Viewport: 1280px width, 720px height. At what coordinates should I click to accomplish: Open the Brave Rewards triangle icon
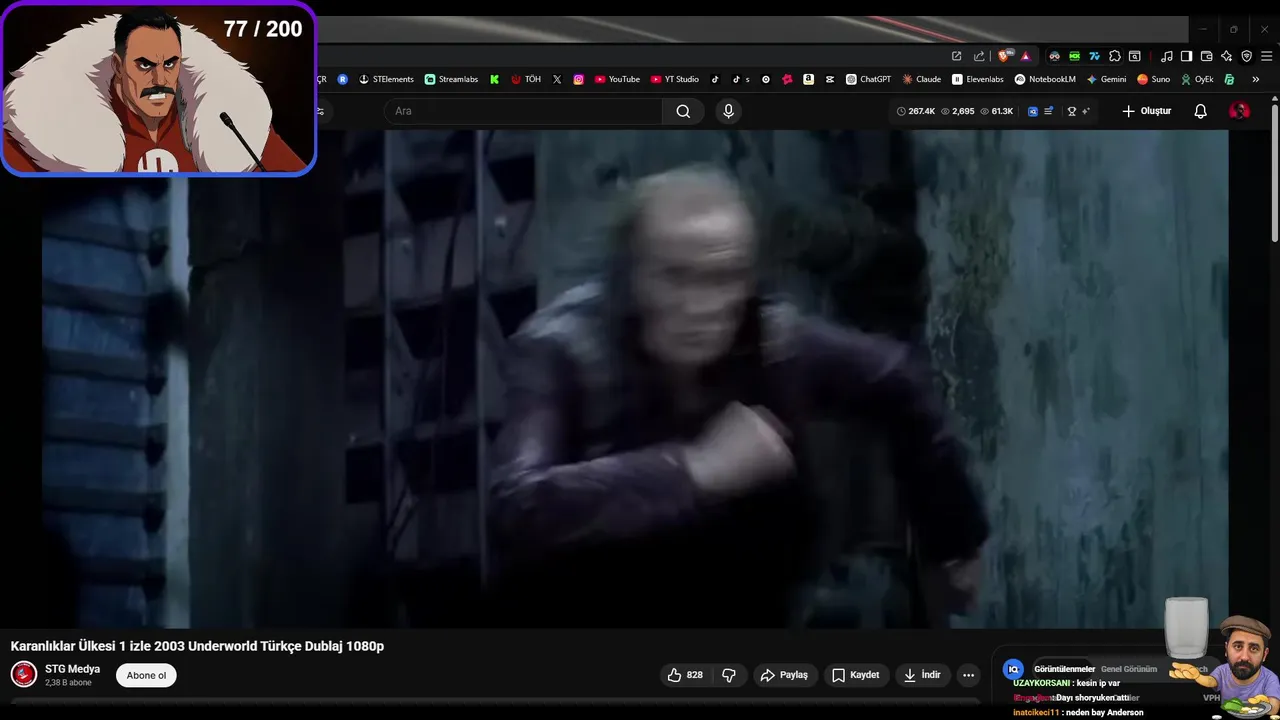(1025, 56)
